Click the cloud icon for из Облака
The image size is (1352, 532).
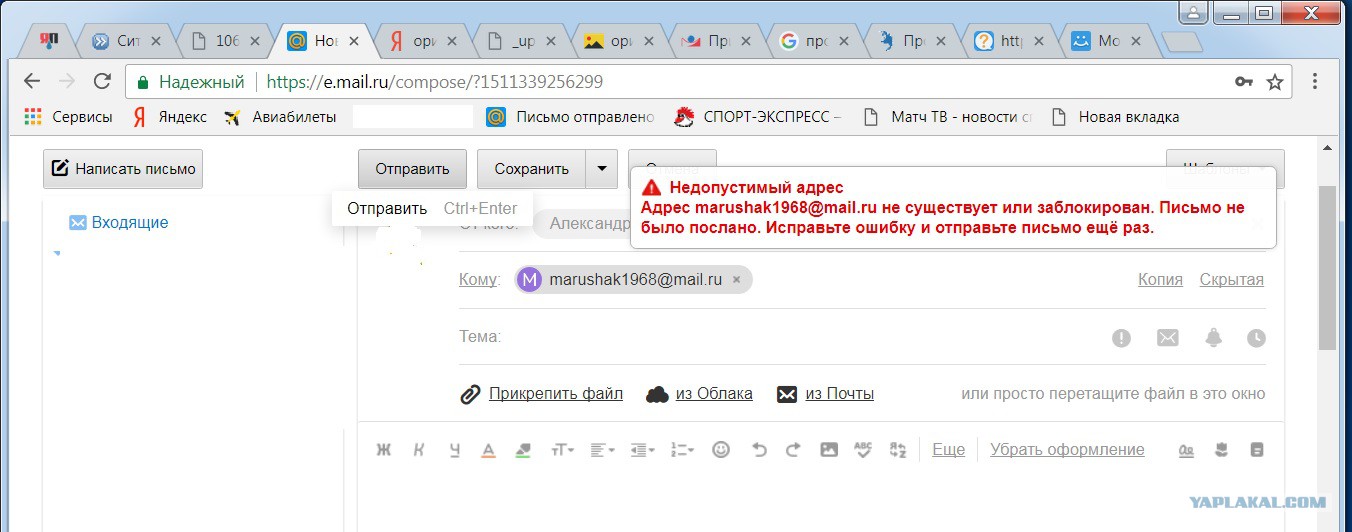(657, 394)
